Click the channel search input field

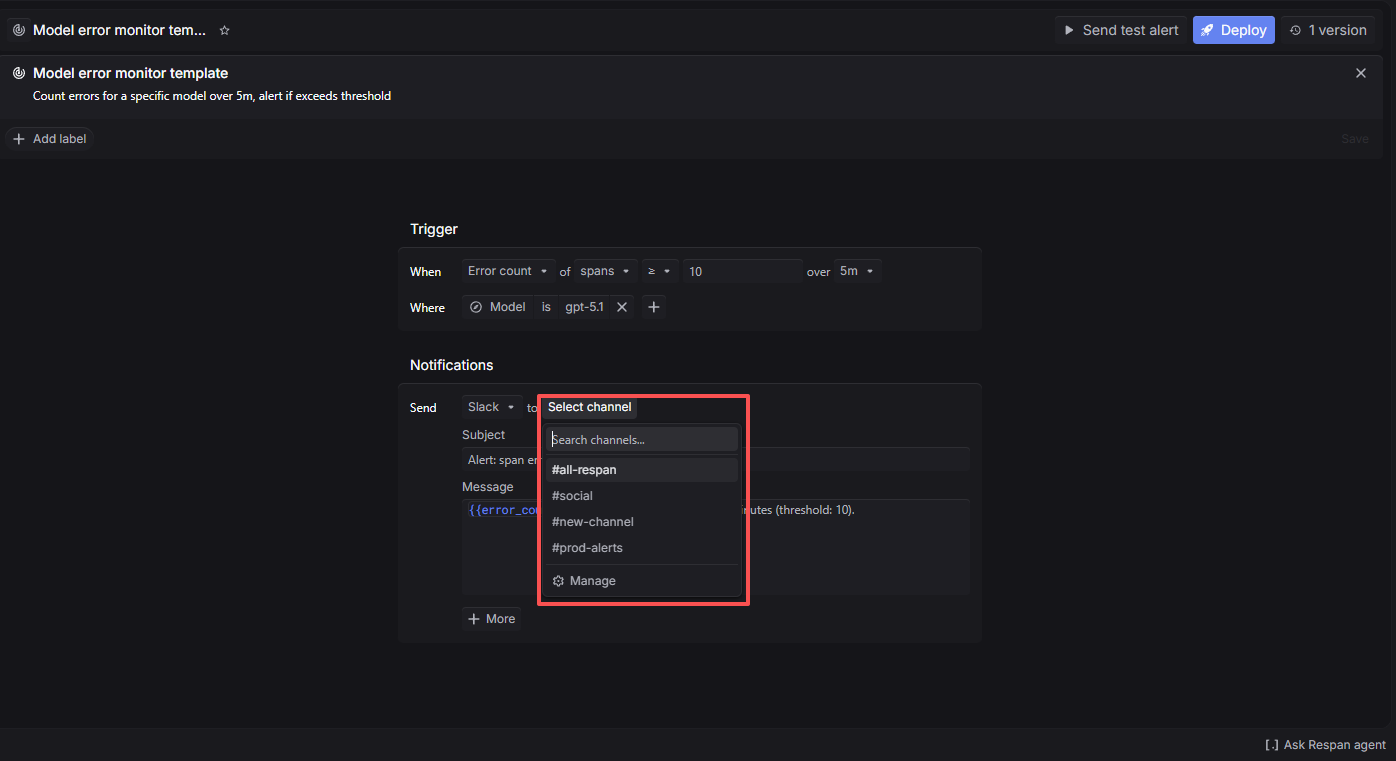(642, 439)
